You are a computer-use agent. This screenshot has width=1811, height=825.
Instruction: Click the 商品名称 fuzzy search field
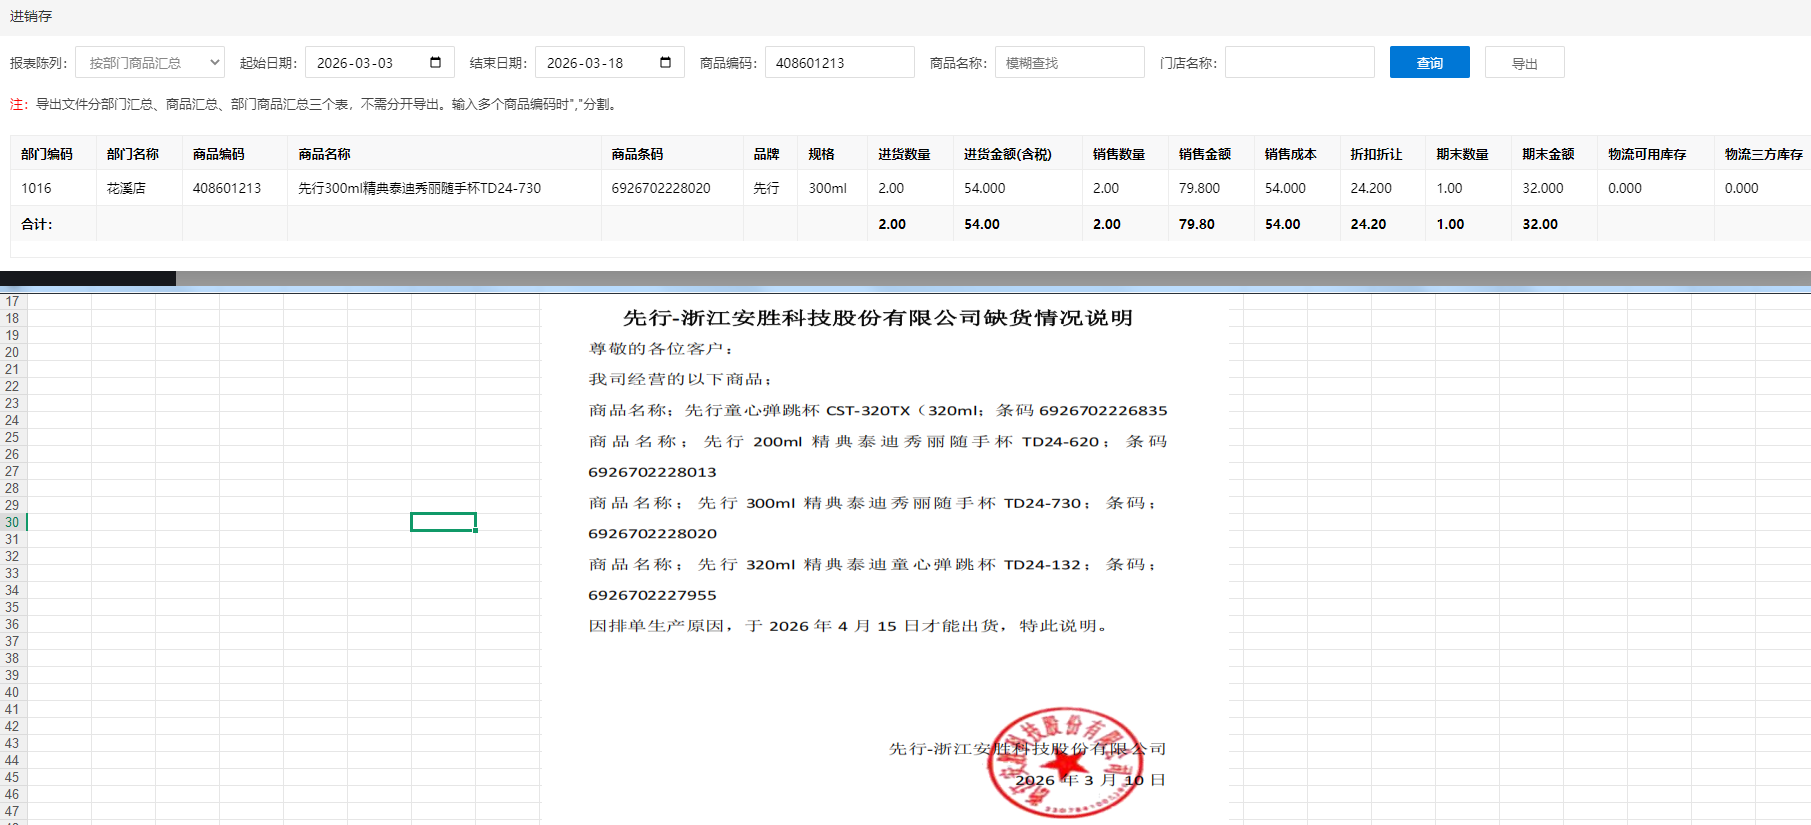pos(1068,62)
